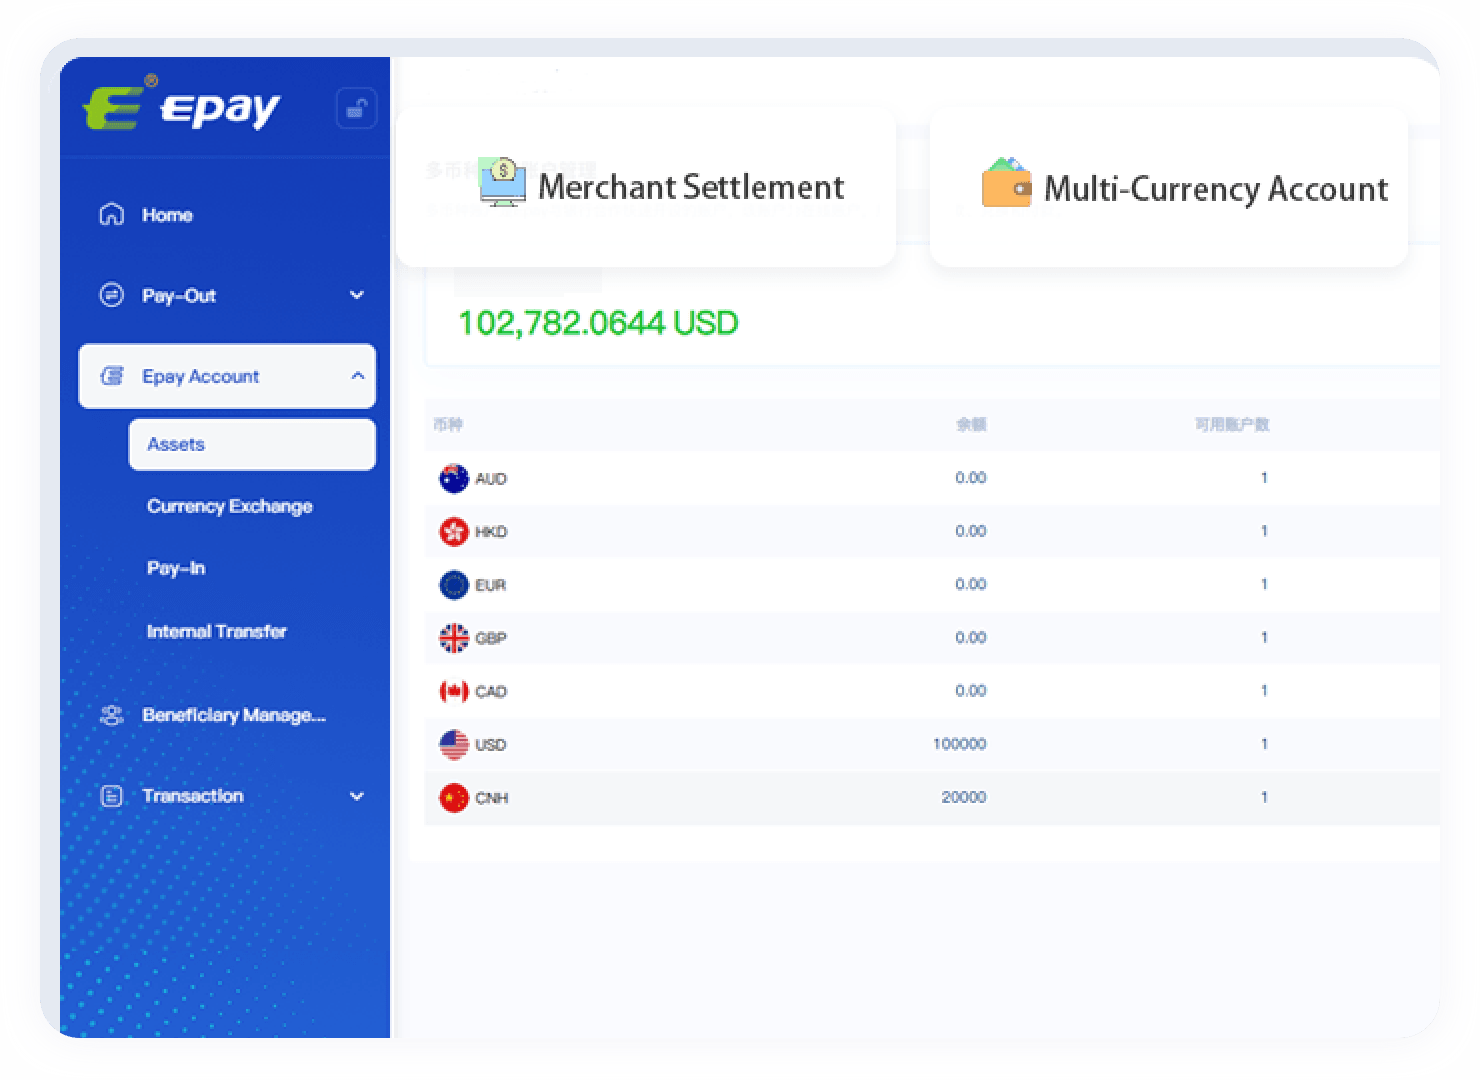Click the GBP British flag icon

pyautogui.click(x=454, y=637)
